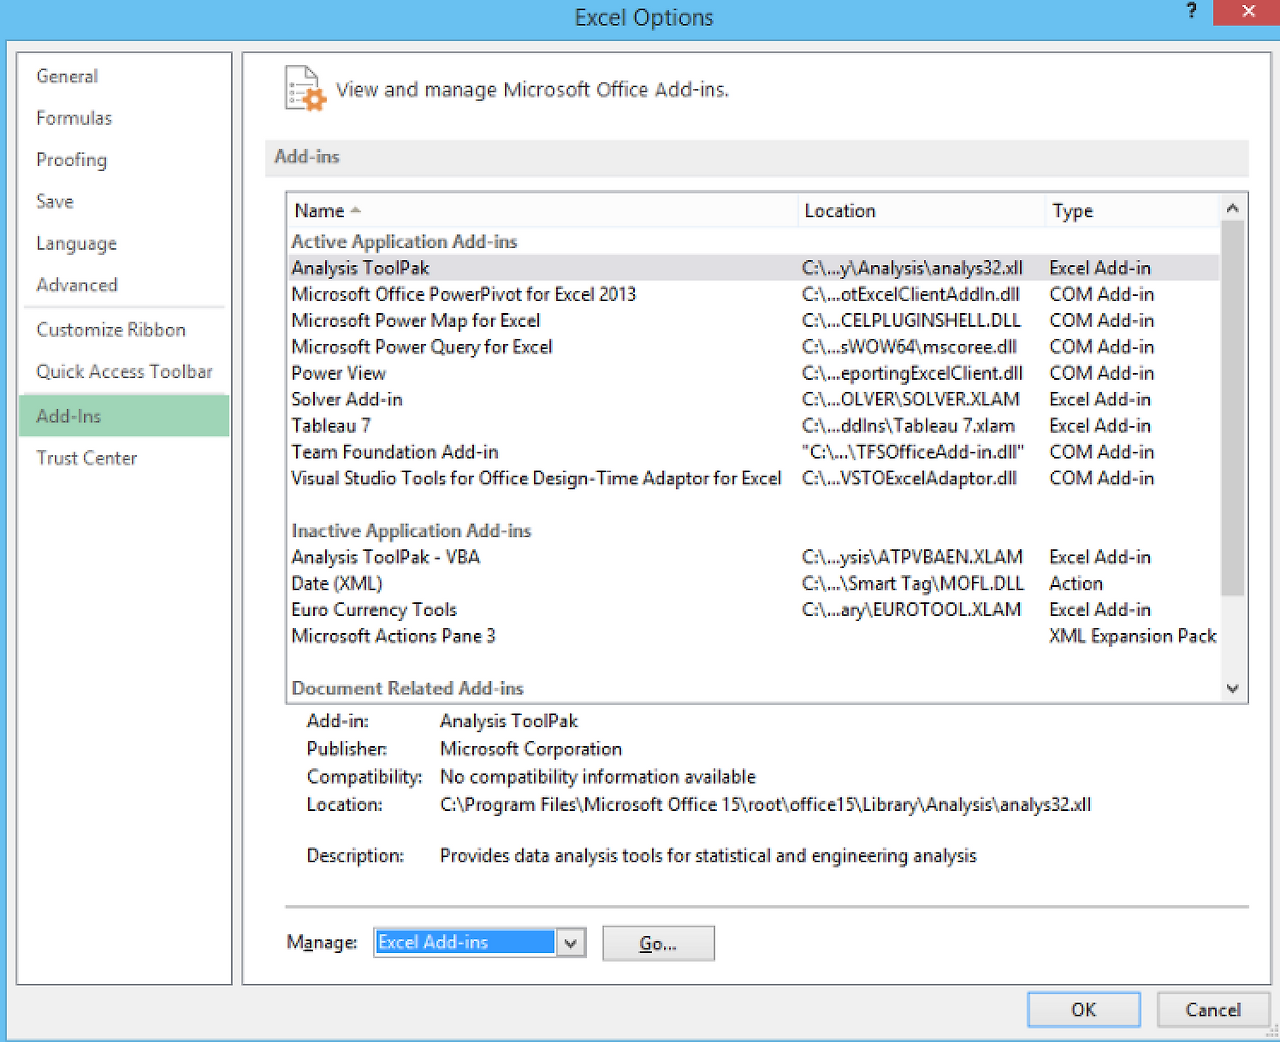Click the analys32.xll location cell

pos(912,268)
